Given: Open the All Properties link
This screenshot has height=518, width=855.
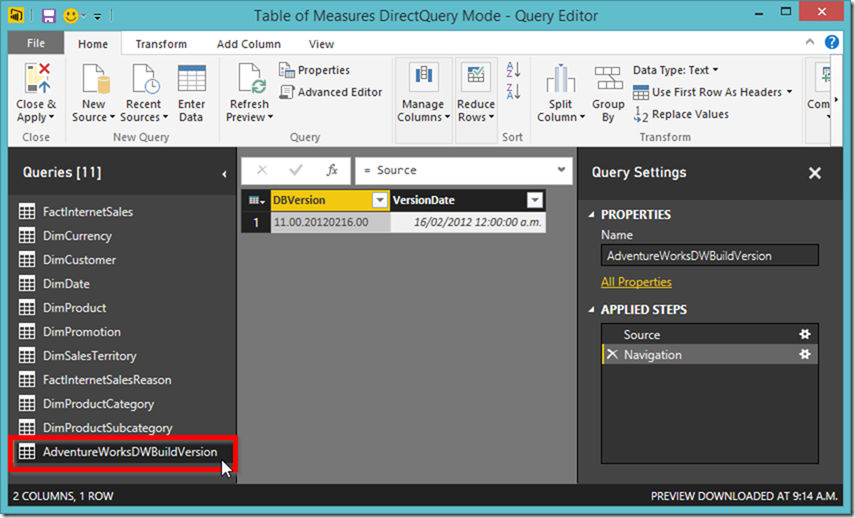Looking at the screenshot, I should coord(636,282).
